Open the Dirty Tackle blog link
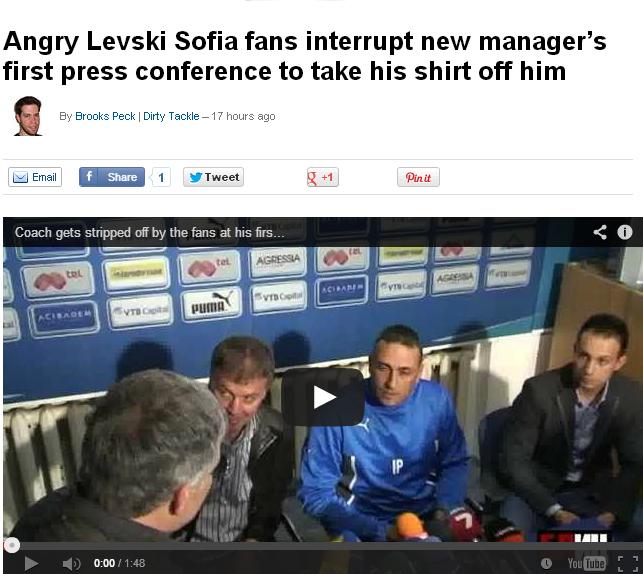The image size is (643, 574). (171, 116)
